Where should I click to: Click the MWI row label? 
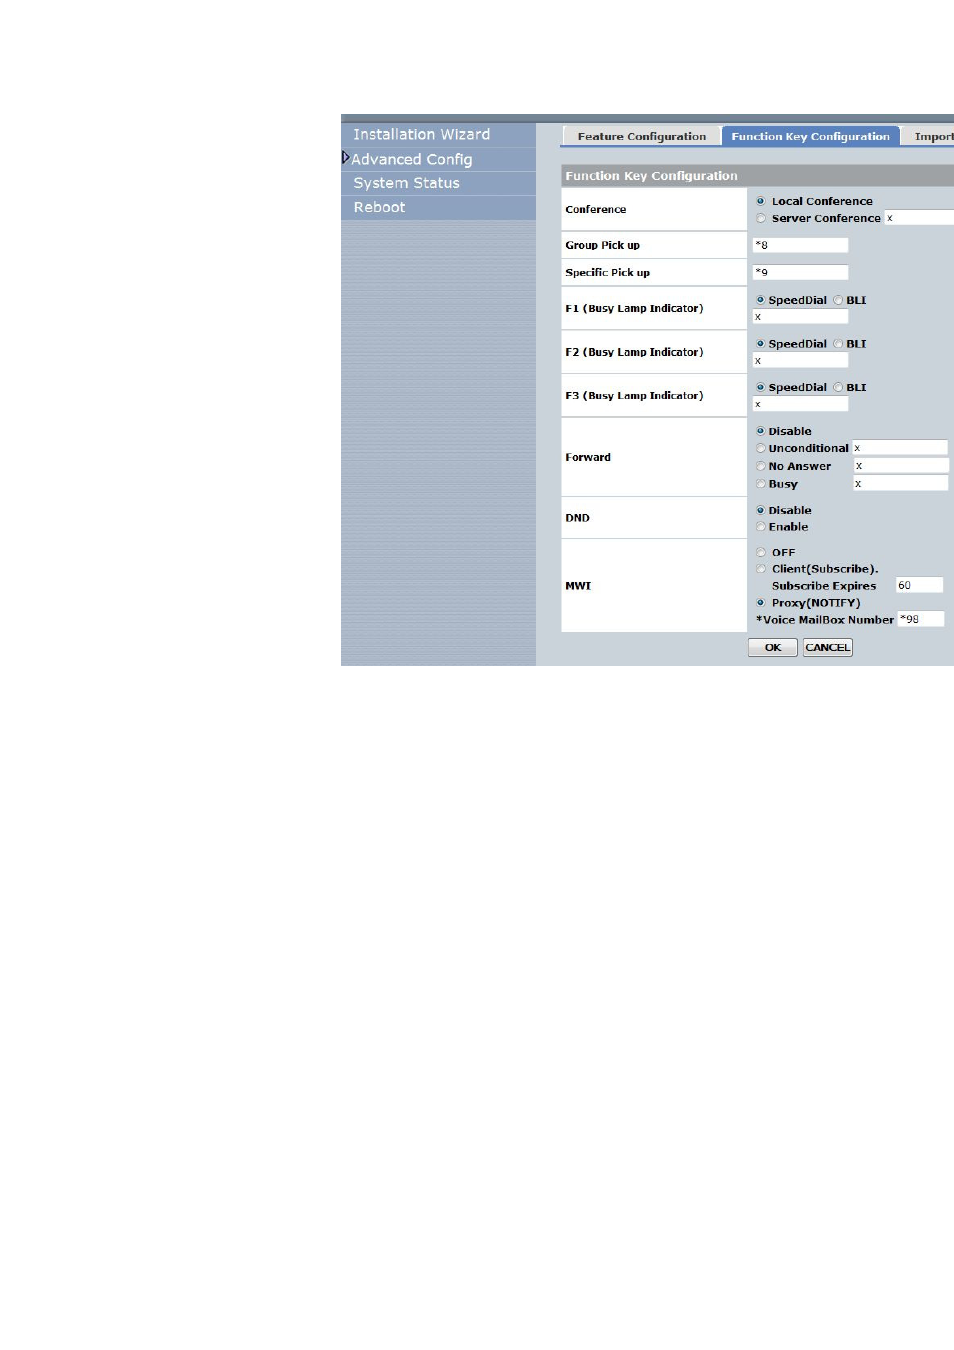click(578, 586)
